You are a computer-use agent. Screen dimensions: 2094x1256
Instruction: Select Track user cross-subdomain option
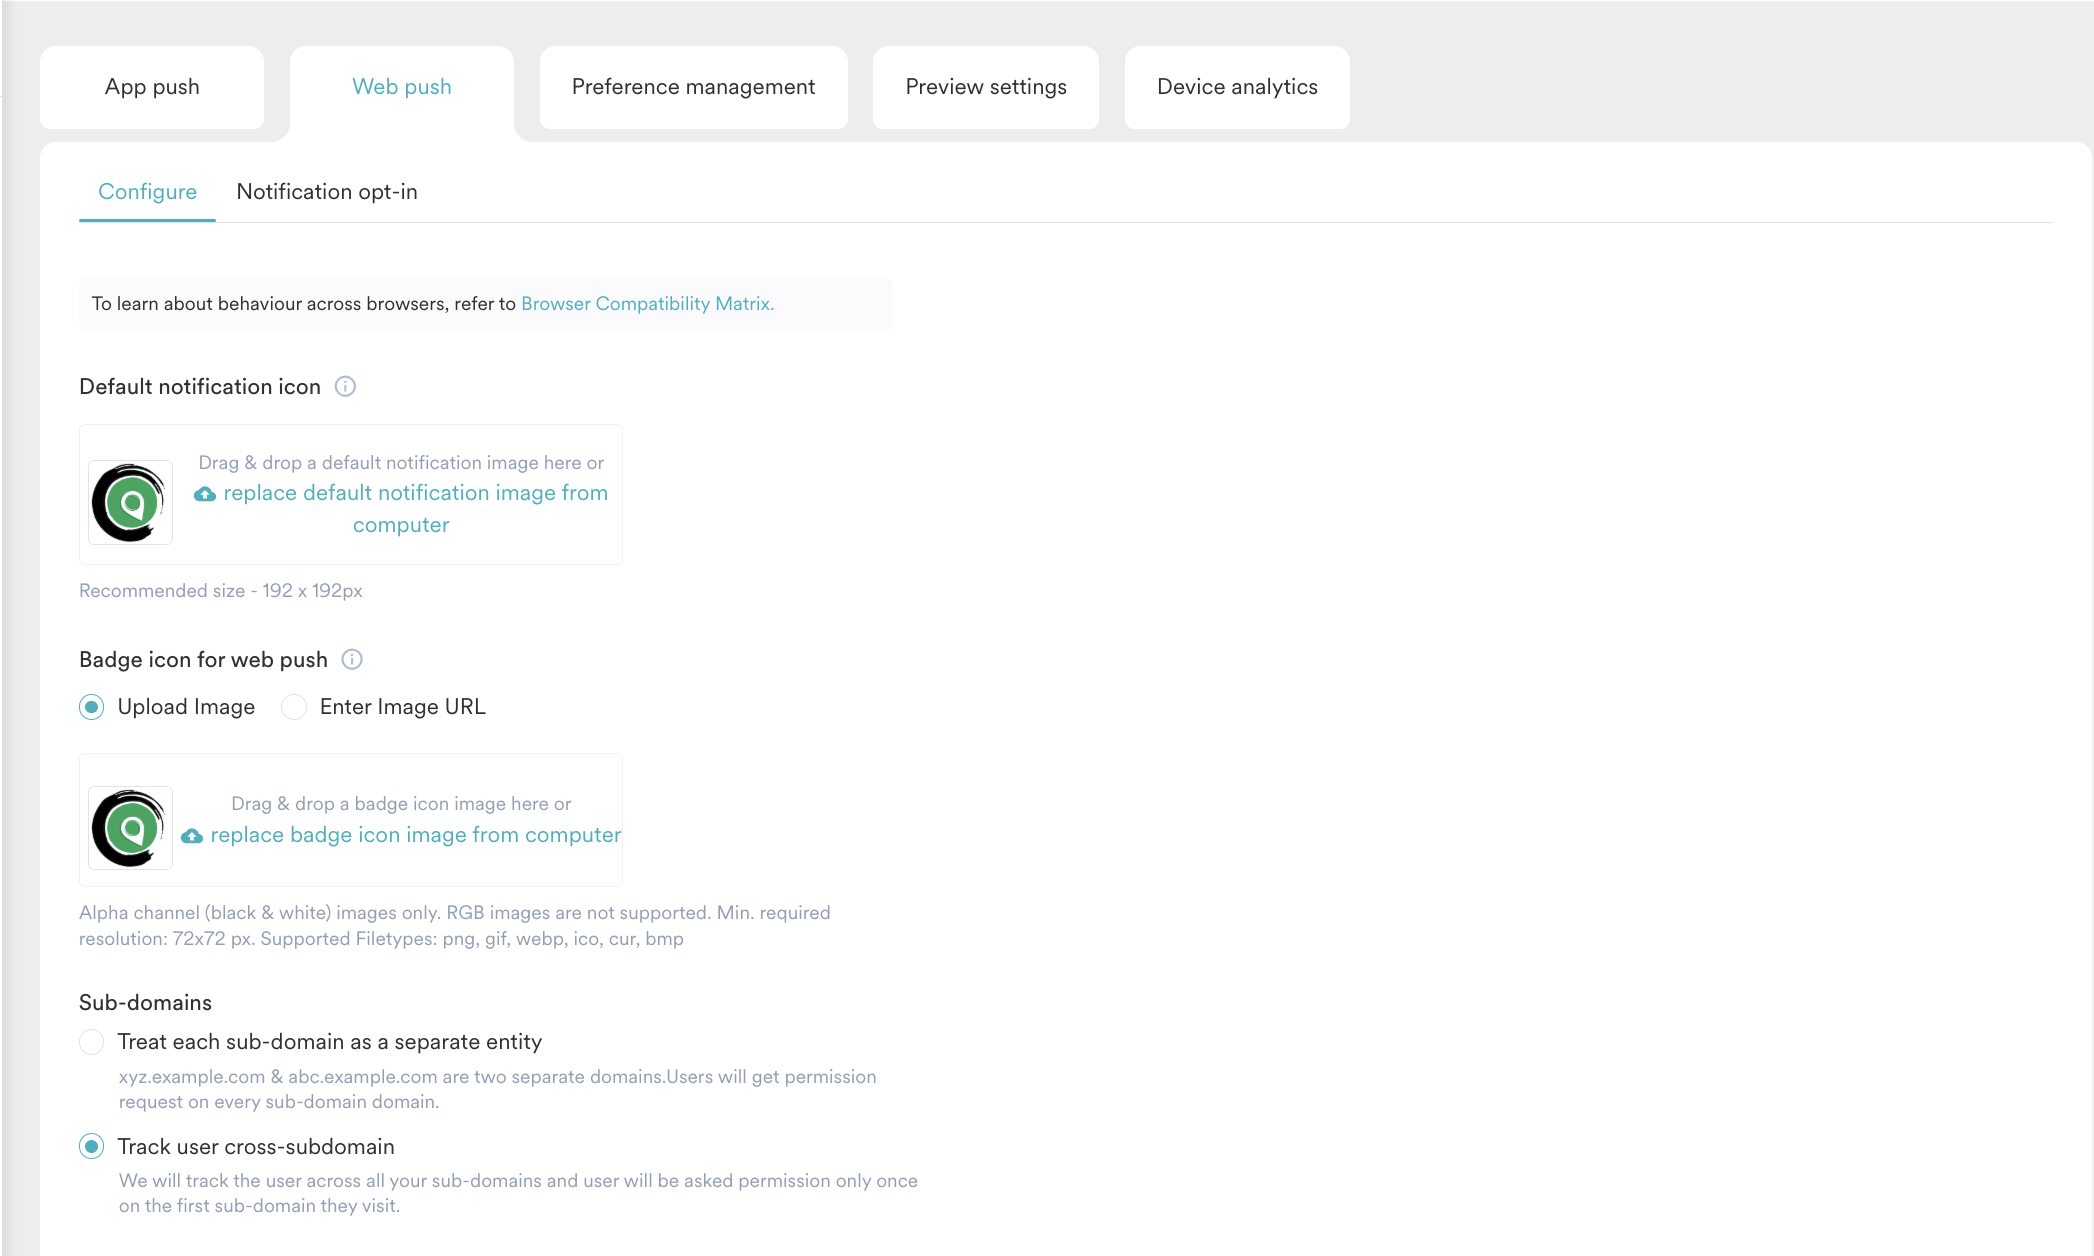click(92, 1147)
